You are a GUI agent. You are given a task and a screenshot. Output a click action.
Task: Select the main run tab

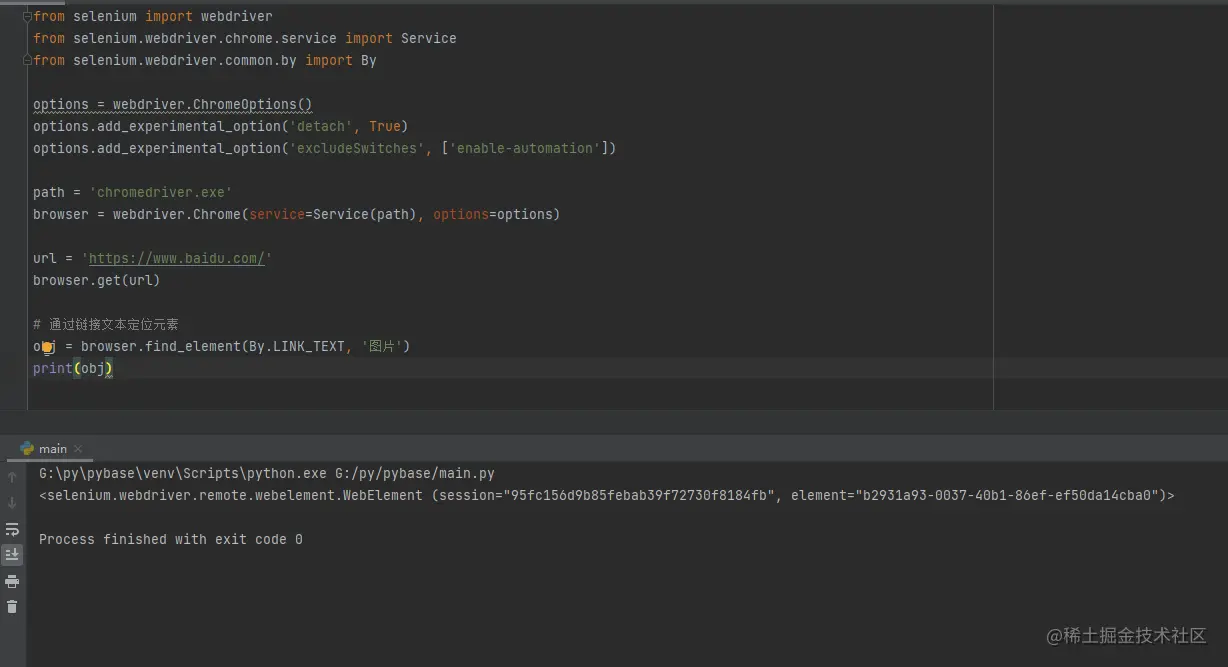click(51, 448)
